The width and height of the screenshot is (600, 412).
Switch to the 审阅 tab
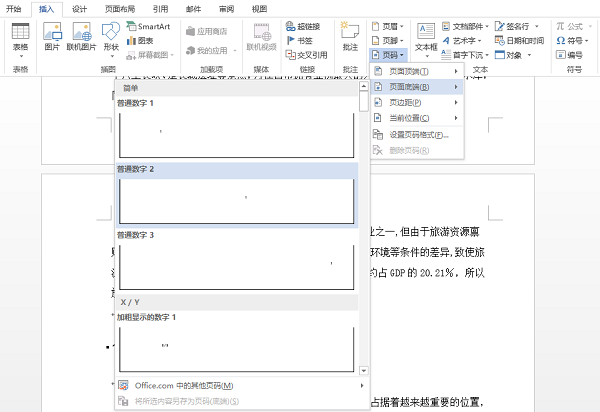point(226,9)
